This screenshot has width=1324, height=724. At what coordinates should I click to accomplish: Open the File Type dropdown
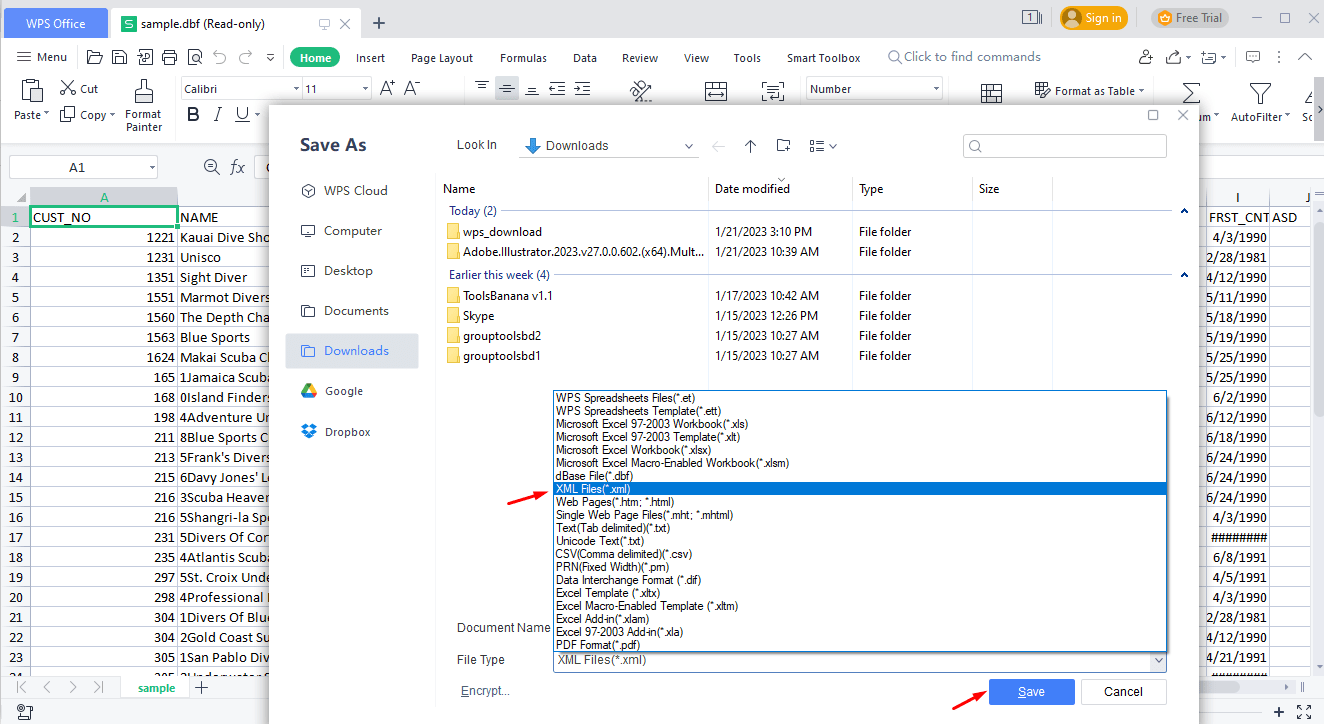coord(1158,660)
